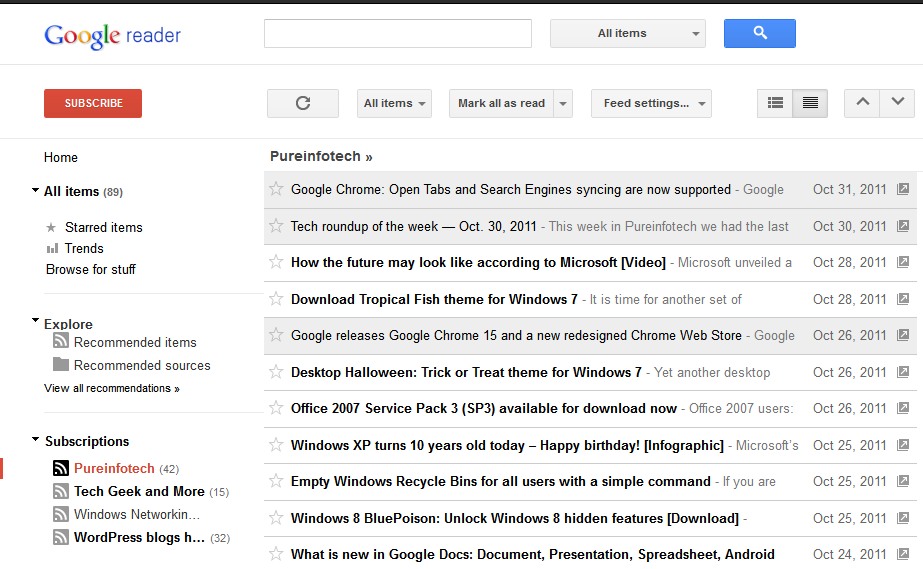923x569 pixels.
Task: Select the Pureinfotech (42) subscription
Action: 126,468
